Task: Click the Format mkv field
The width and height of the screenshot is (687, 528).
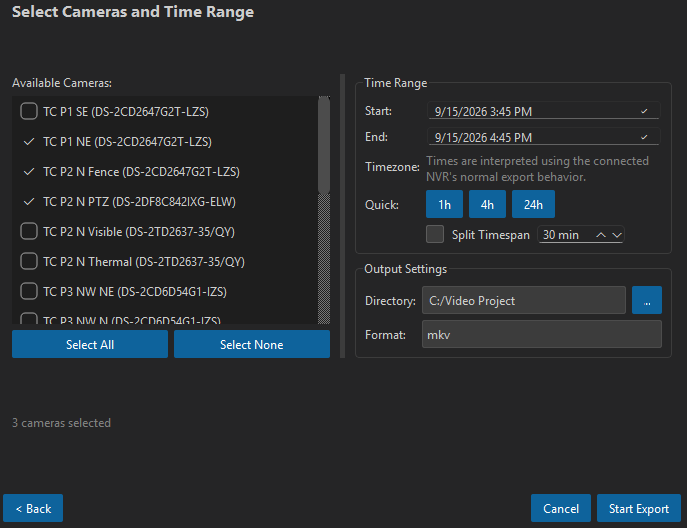Action: [x=542, y=334]
